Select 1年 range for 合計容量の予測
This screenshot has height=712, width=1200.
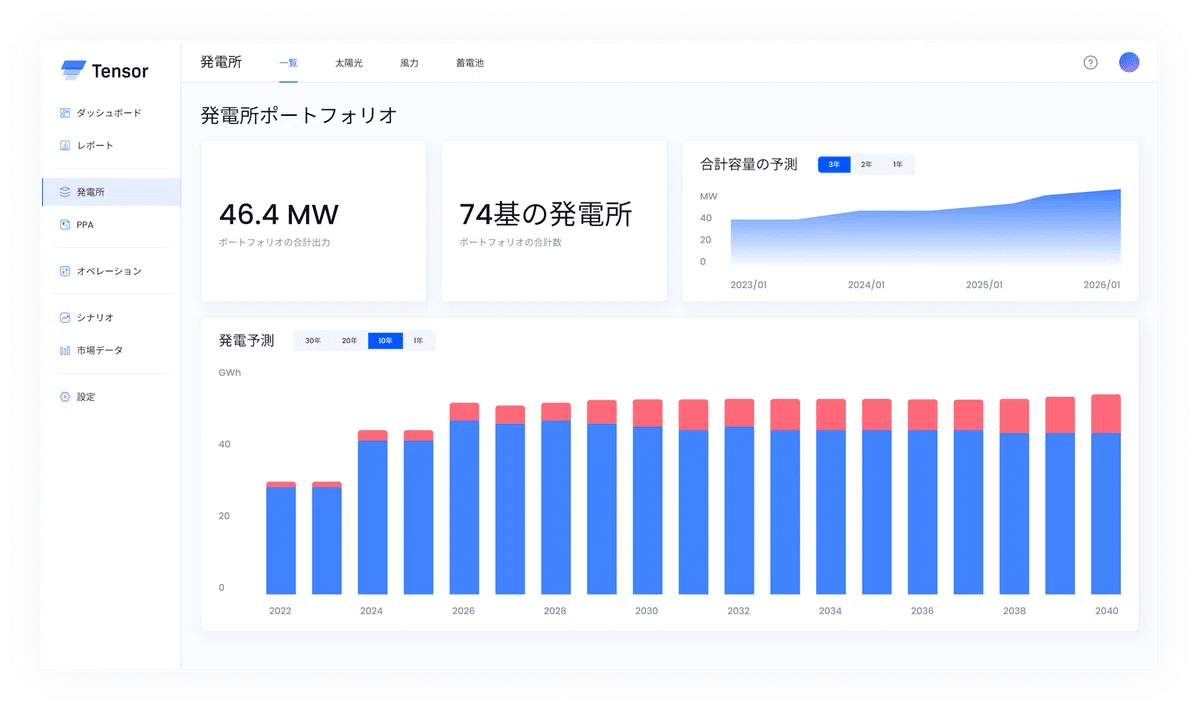(898, 164)
